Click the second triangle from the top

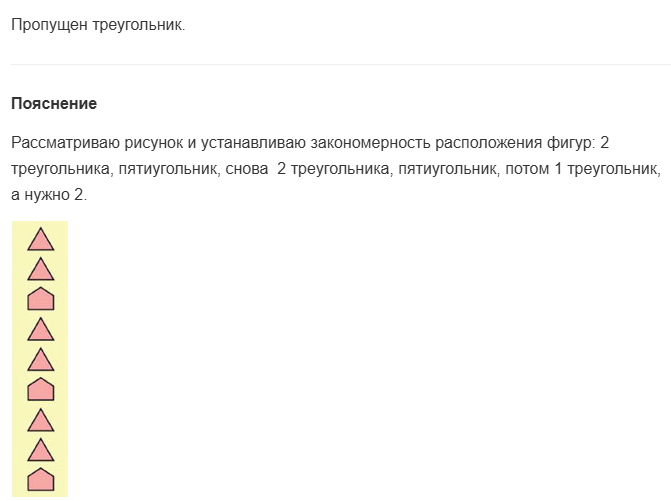pyautogui.click(x=40, y=269)
